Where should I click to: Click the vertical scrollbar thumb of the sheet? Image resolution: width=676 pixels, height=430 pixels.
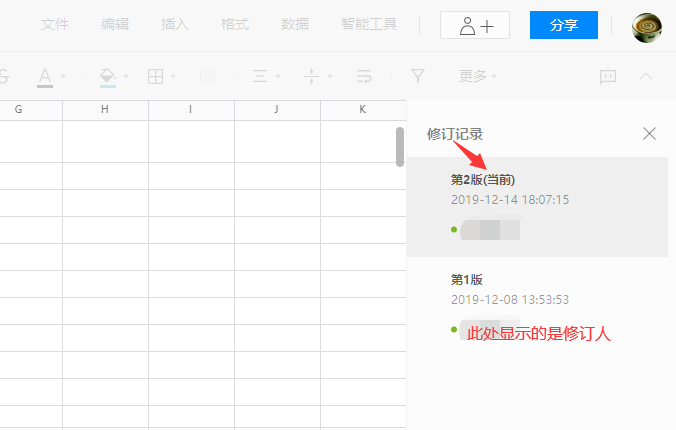click(400, 147)
